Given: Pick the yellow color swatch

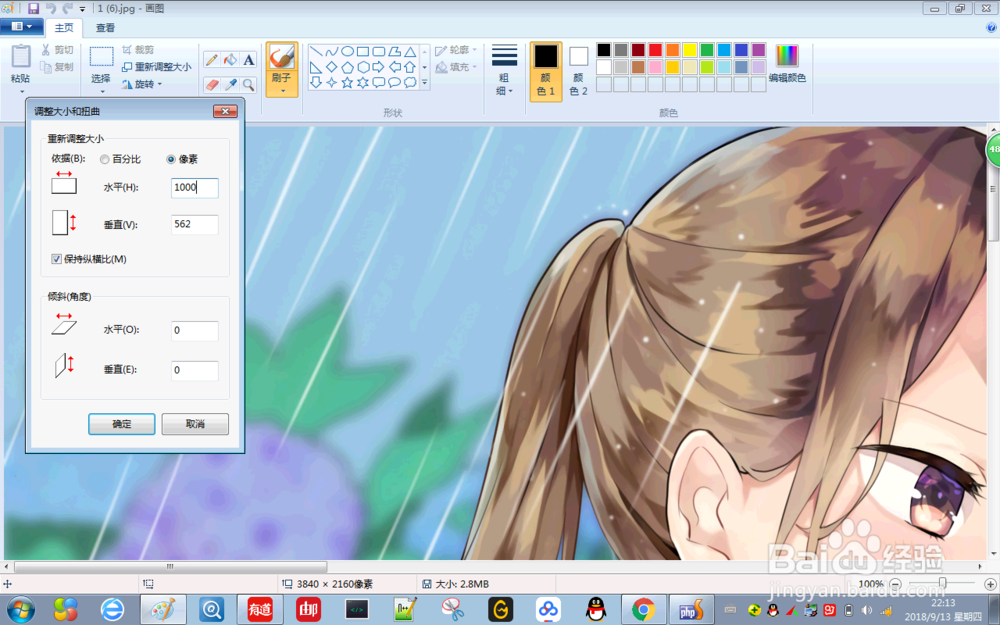Looking at the screenshot, I should [x=689, y=50].
